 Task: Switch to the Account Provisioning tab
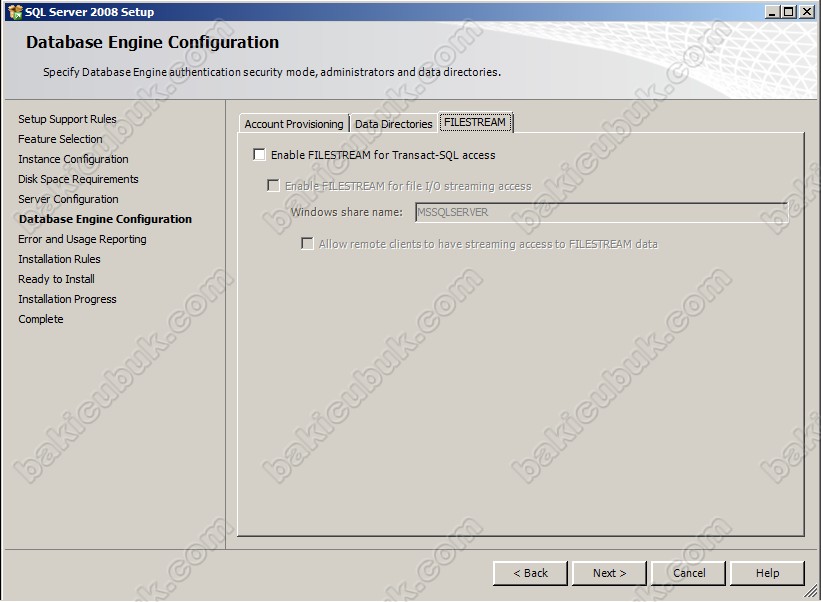[294, 124]
